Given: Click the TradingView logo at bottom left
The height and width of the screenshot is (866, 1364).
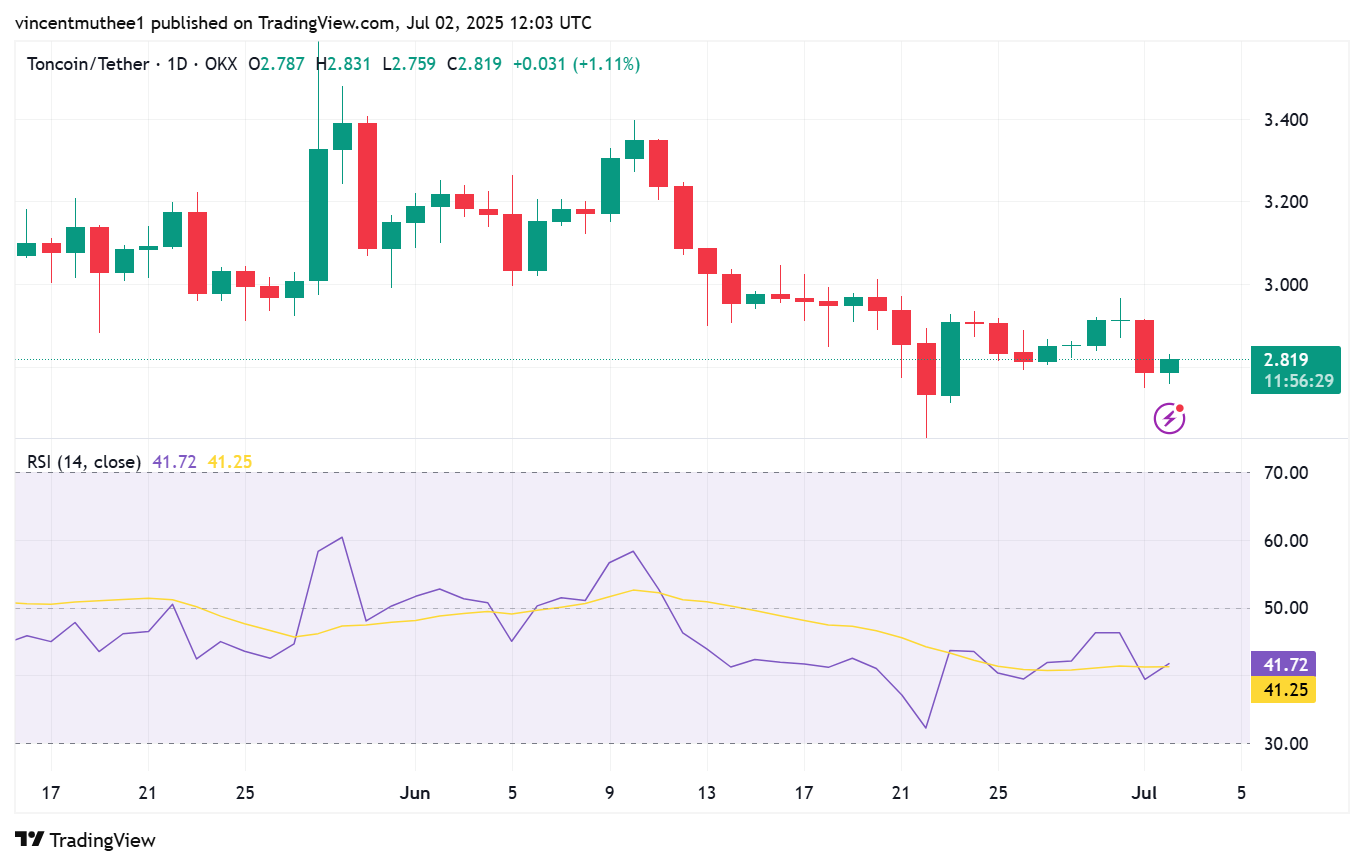Looking at the screenshot, I should pyautogui.click(x=85, y=840).
